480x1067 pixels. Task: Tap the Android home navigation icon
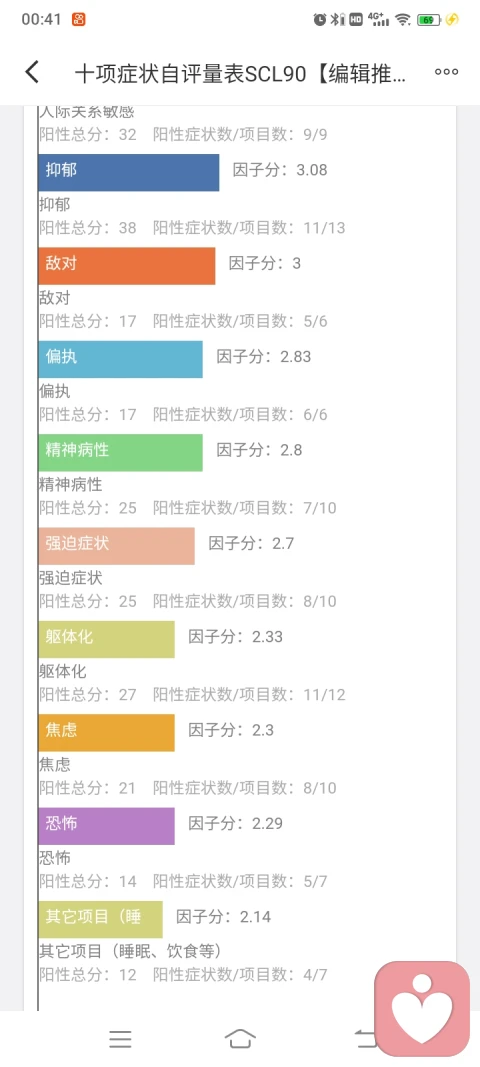pos(240,1038)
